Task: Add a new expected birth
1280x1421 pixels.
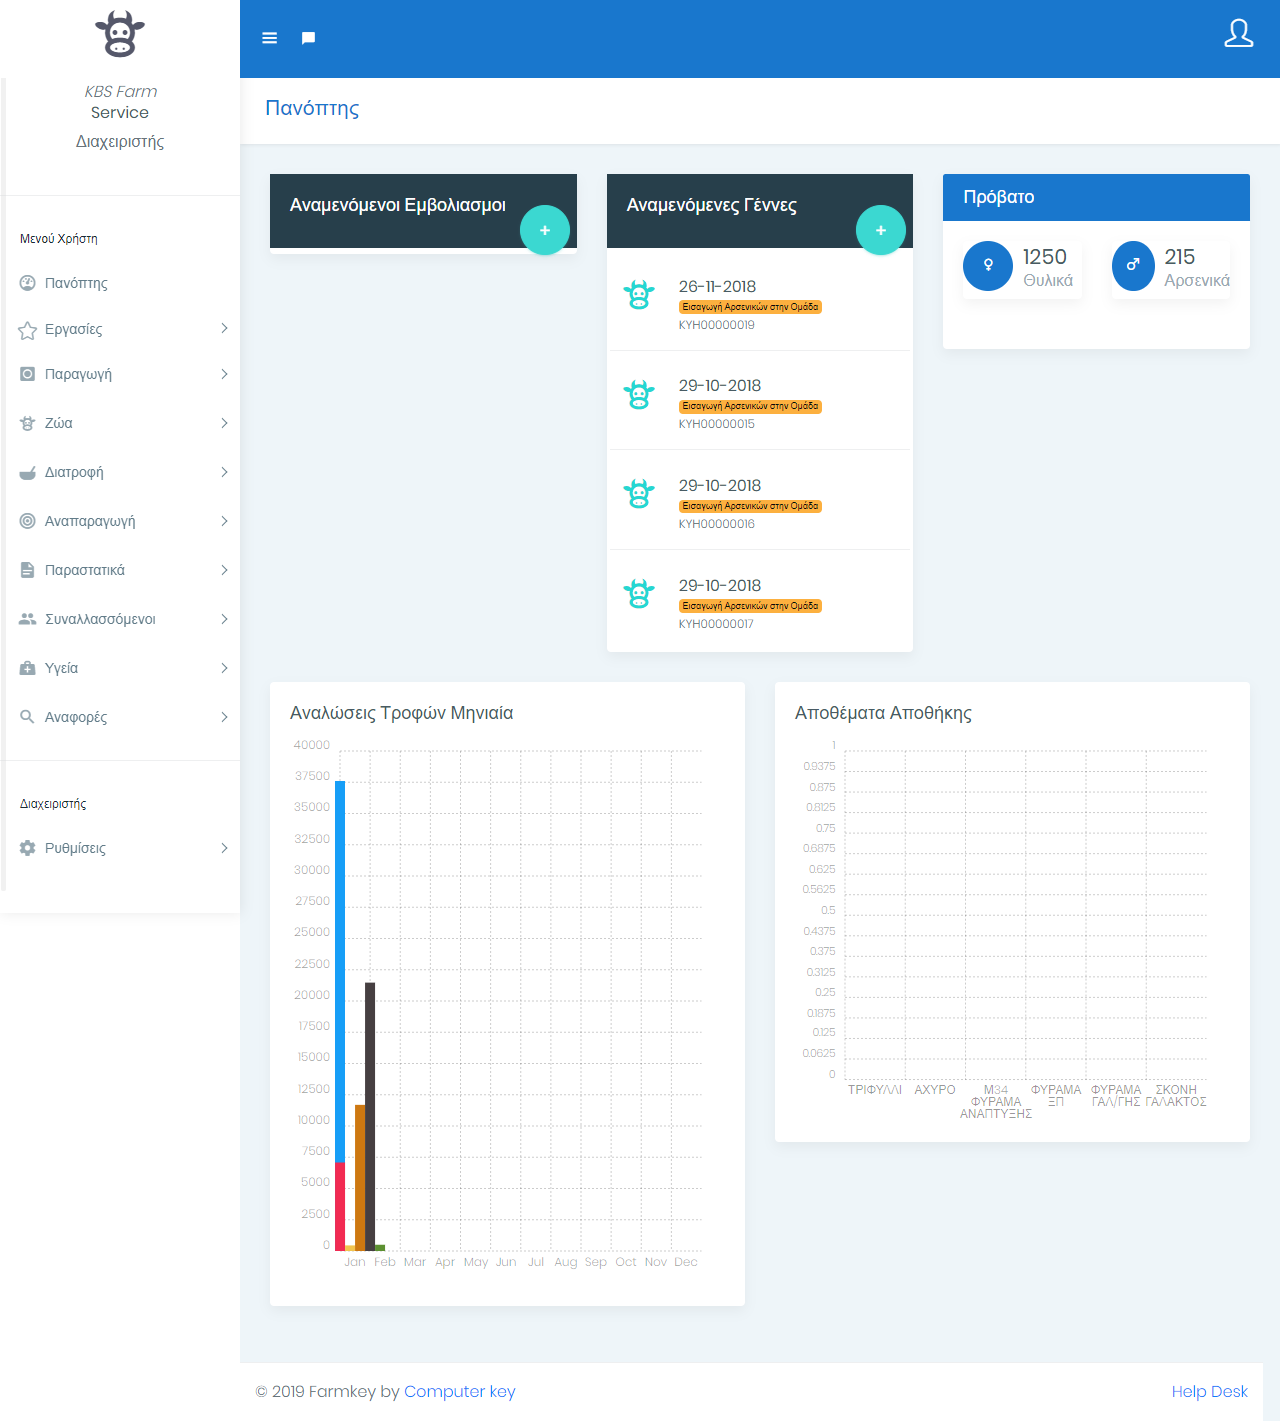Action: 881,230
